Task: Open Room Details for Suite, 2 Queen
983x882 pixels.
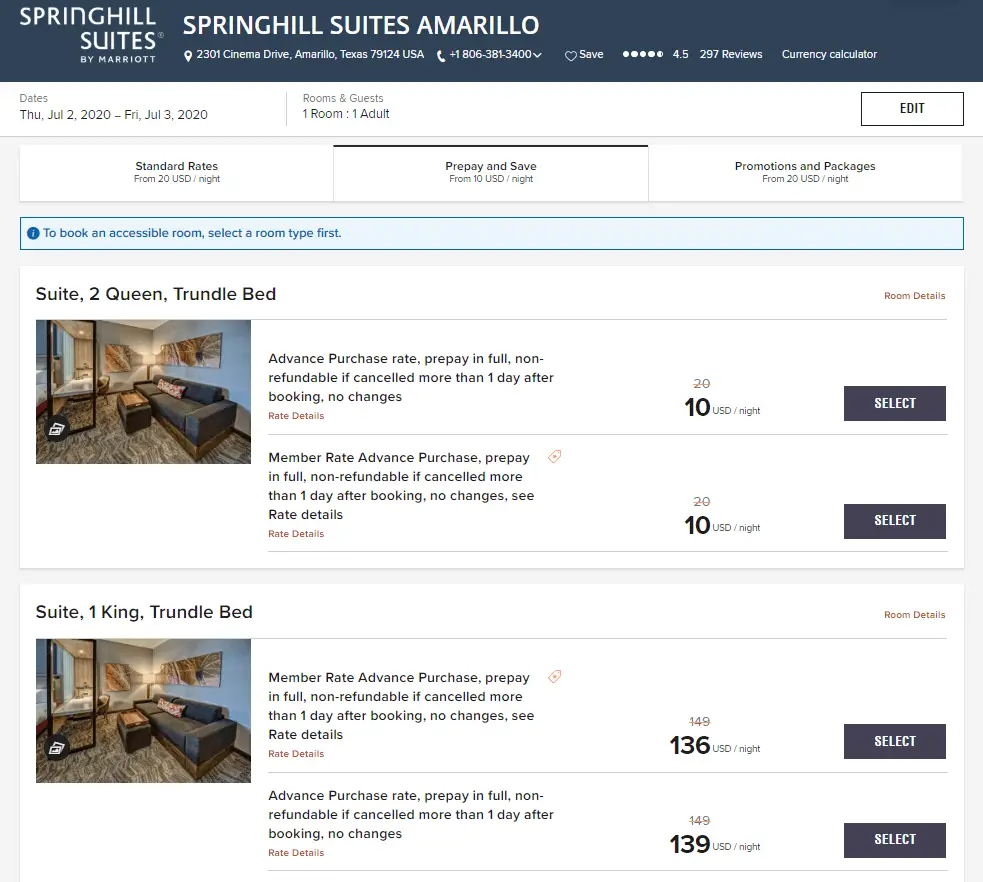Action: 914,296
